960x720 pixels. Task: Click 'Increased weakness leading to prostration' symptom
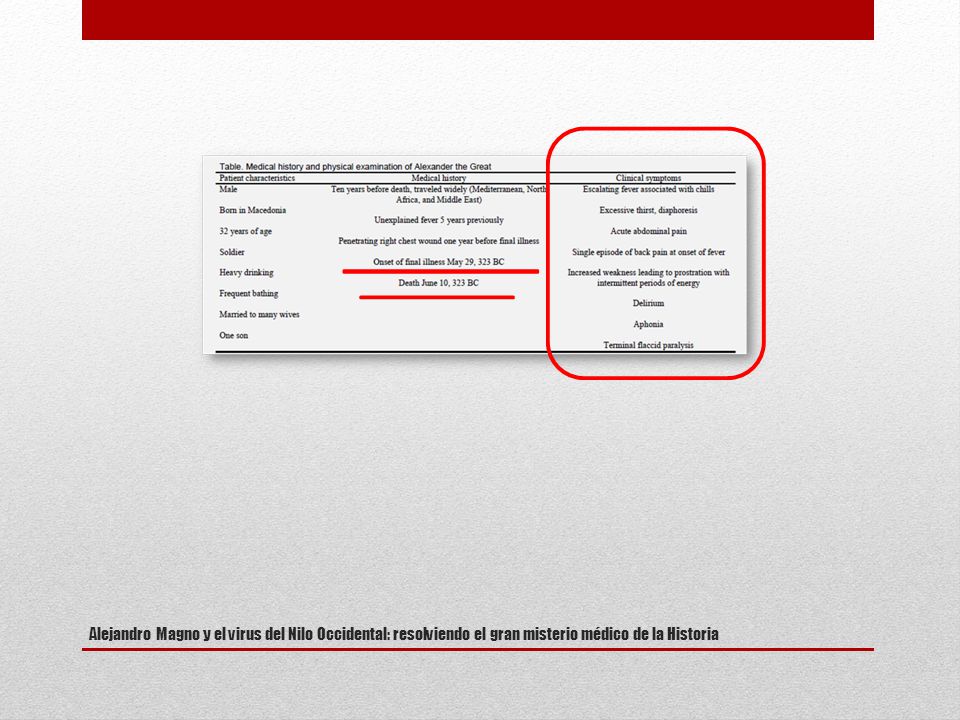[648, 278]
